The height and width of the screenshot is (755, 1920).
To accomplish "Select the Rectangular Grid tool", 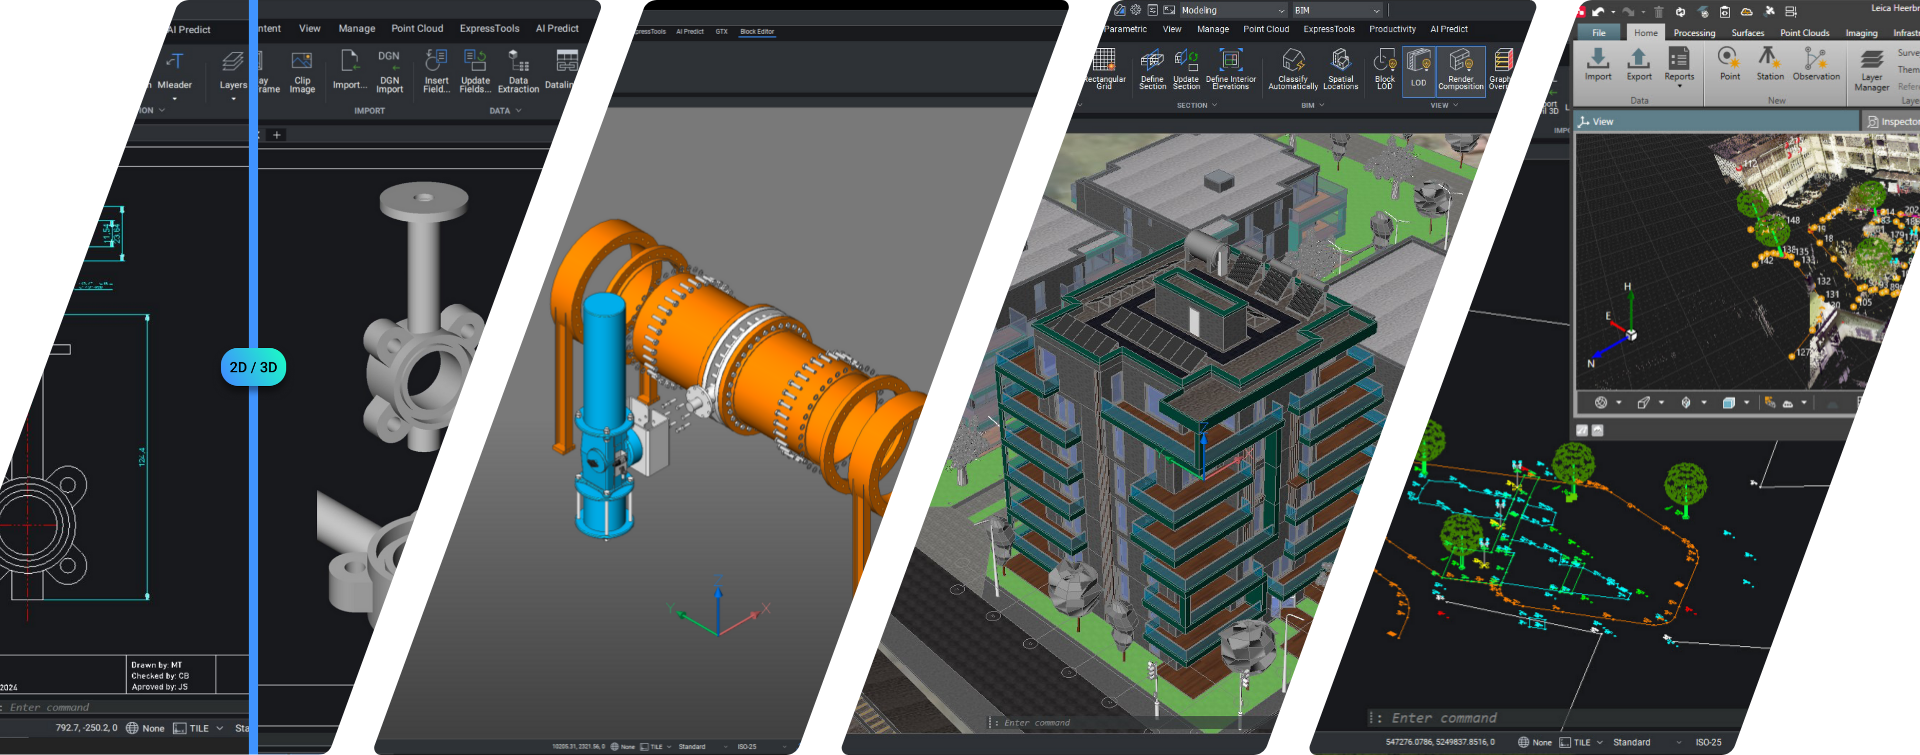I will point(1104,69).
